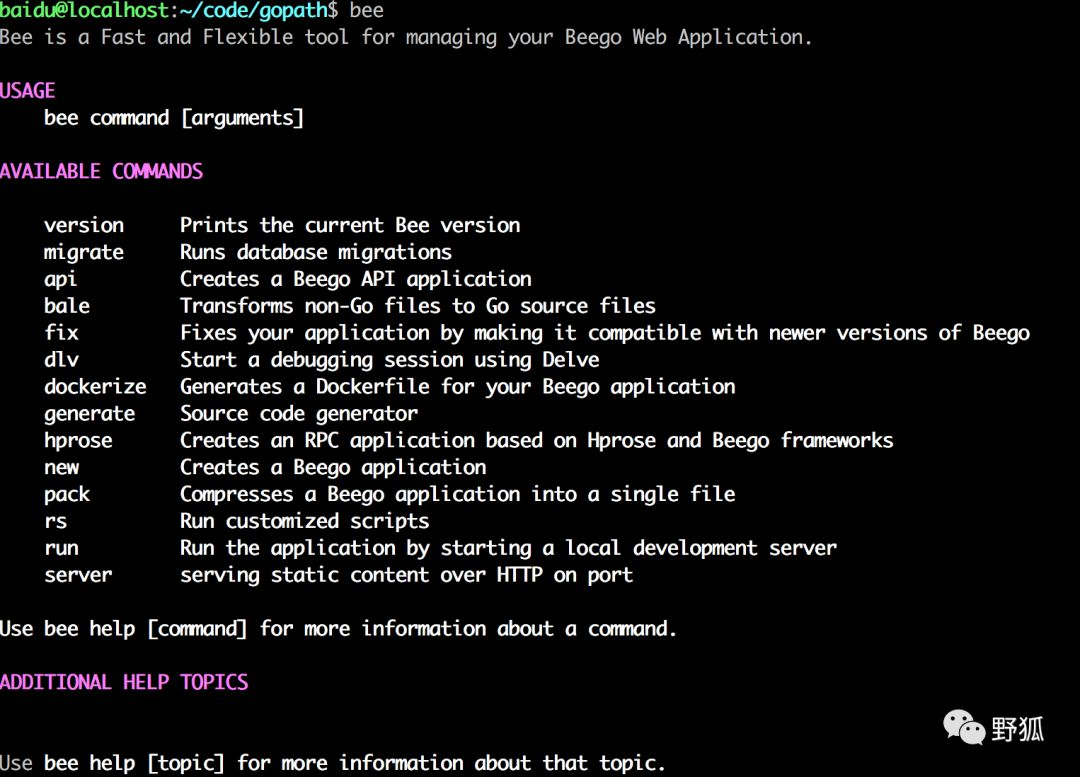Click the 'generate' command name
The height and width of the screenshot is (777, 1080).
coord(90,414)
